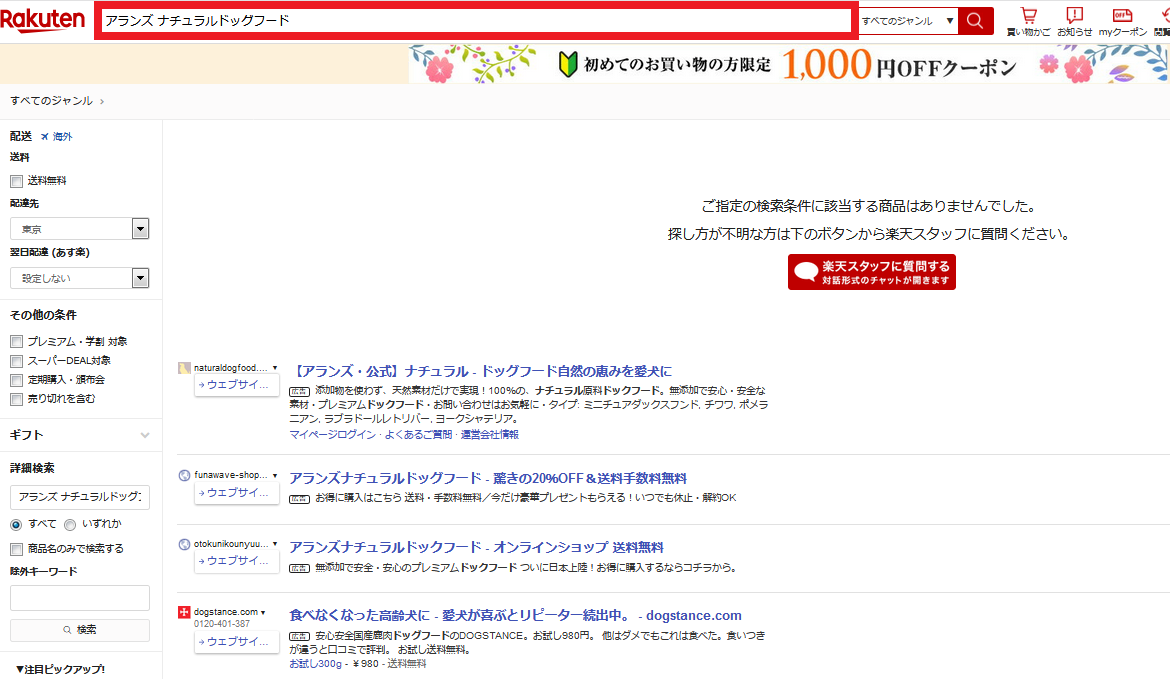Select the いずれか radio button
The height and width of the screenshot is (679, 1170).
pyautogui.click(x=70, y=525)
